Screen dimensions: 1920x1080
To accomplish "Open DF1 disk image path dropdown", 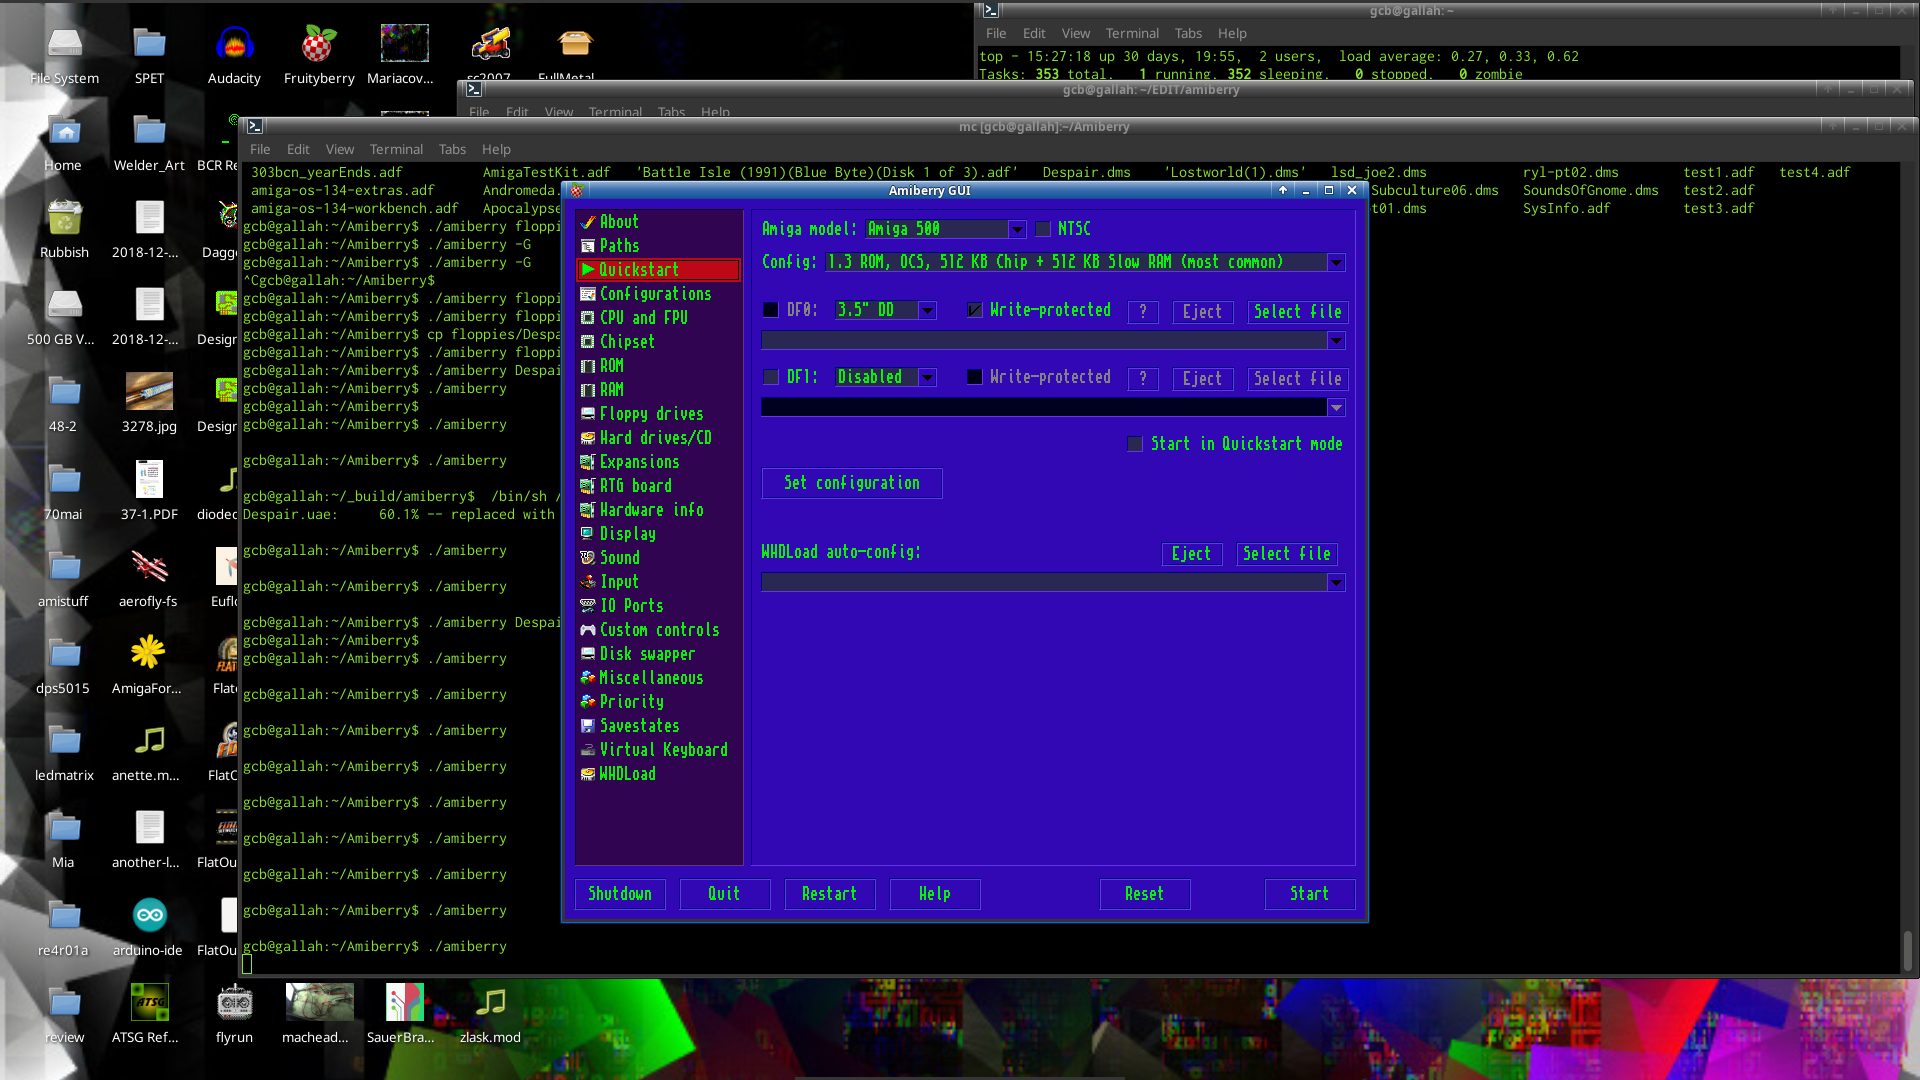I will pos(1336,408).
